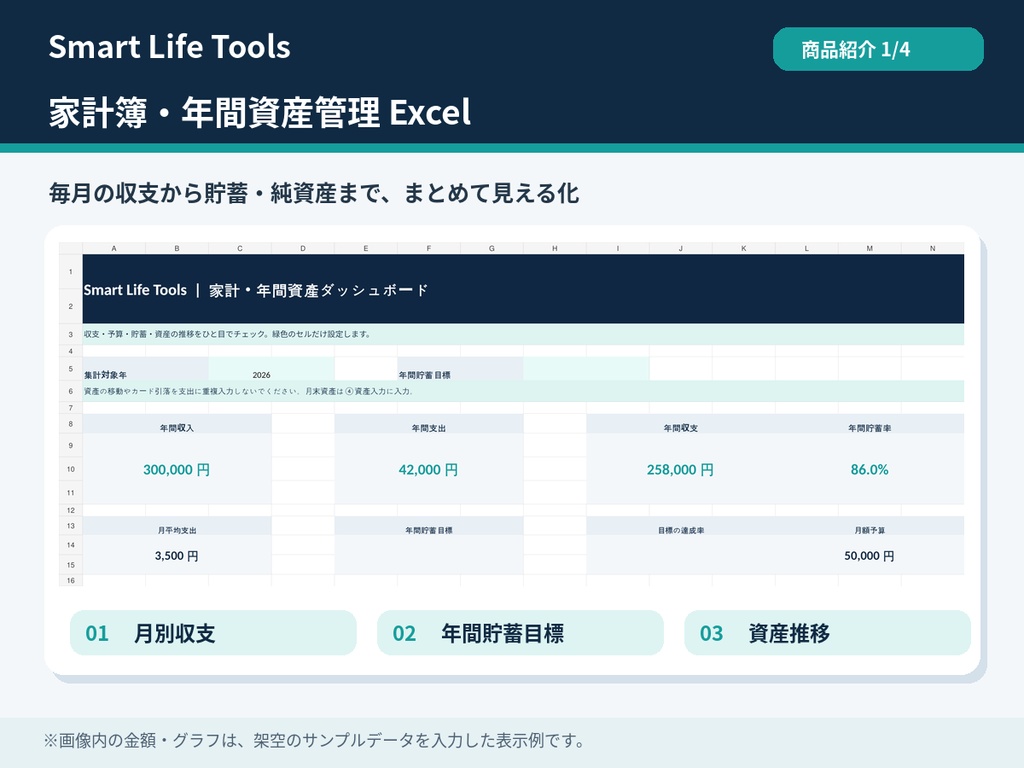Select the 258,000 円 value cell
Viewport: 1024px width, 768px height.
(x=680, y=470)
